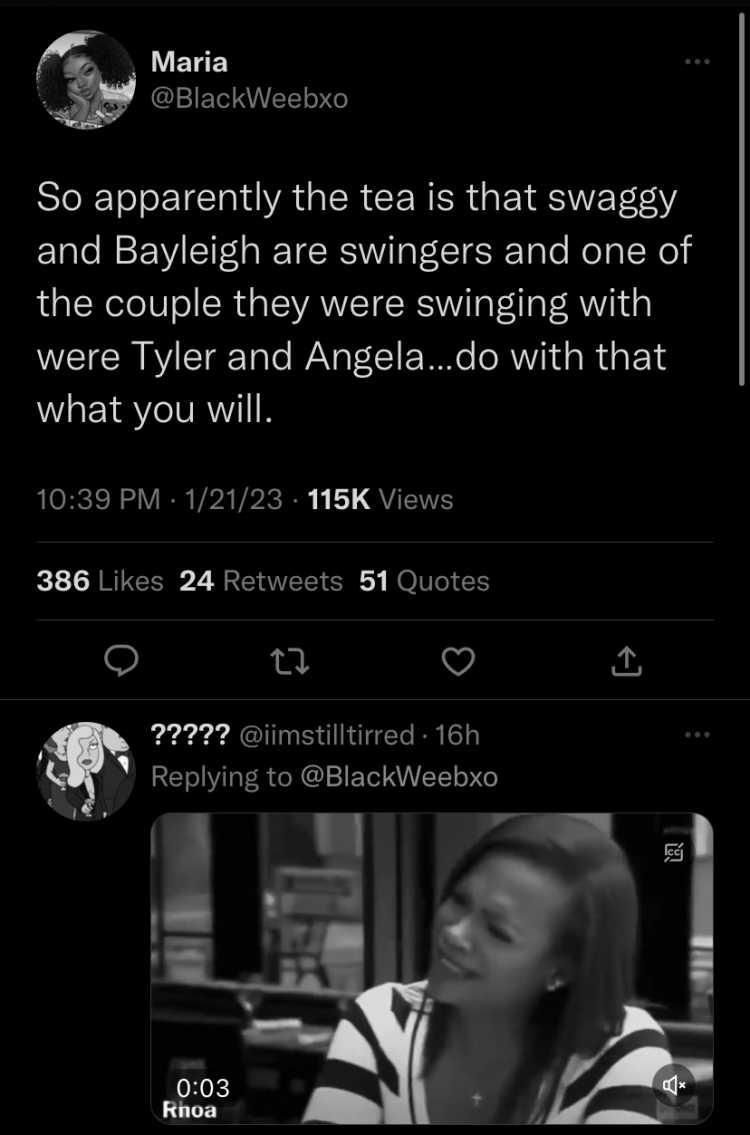View the 24 Retweets list

coord(261,581)
